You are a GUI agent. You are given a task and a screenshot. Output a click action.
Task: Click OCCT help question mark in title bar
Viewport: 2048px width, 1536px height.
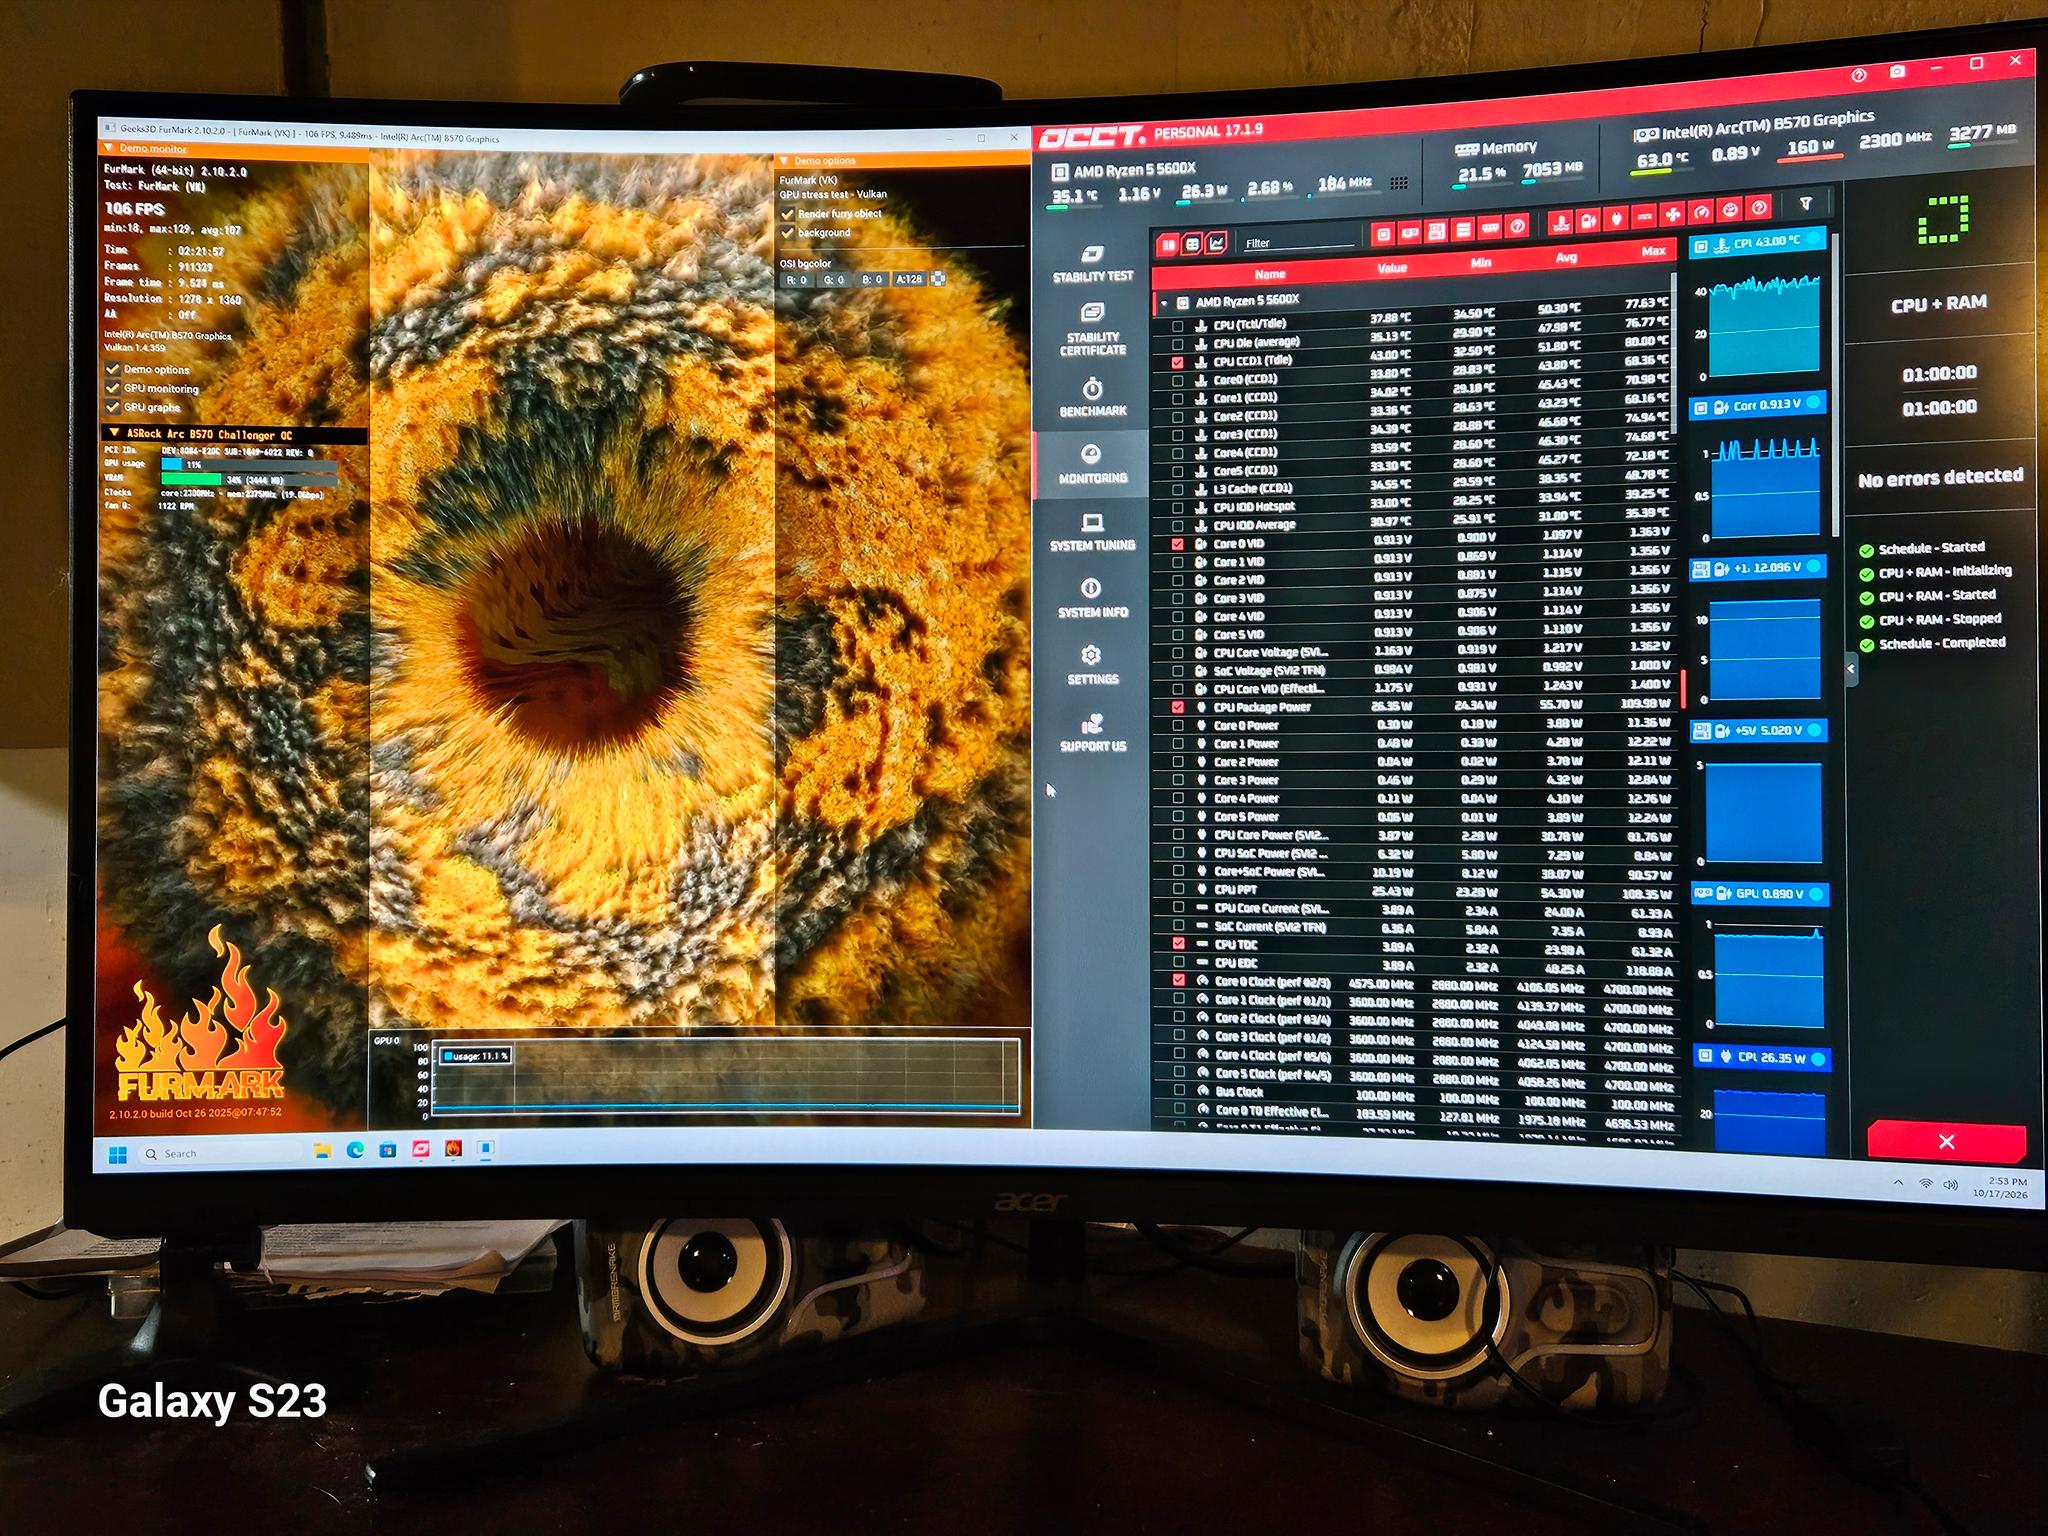[x=1858, y=74]
